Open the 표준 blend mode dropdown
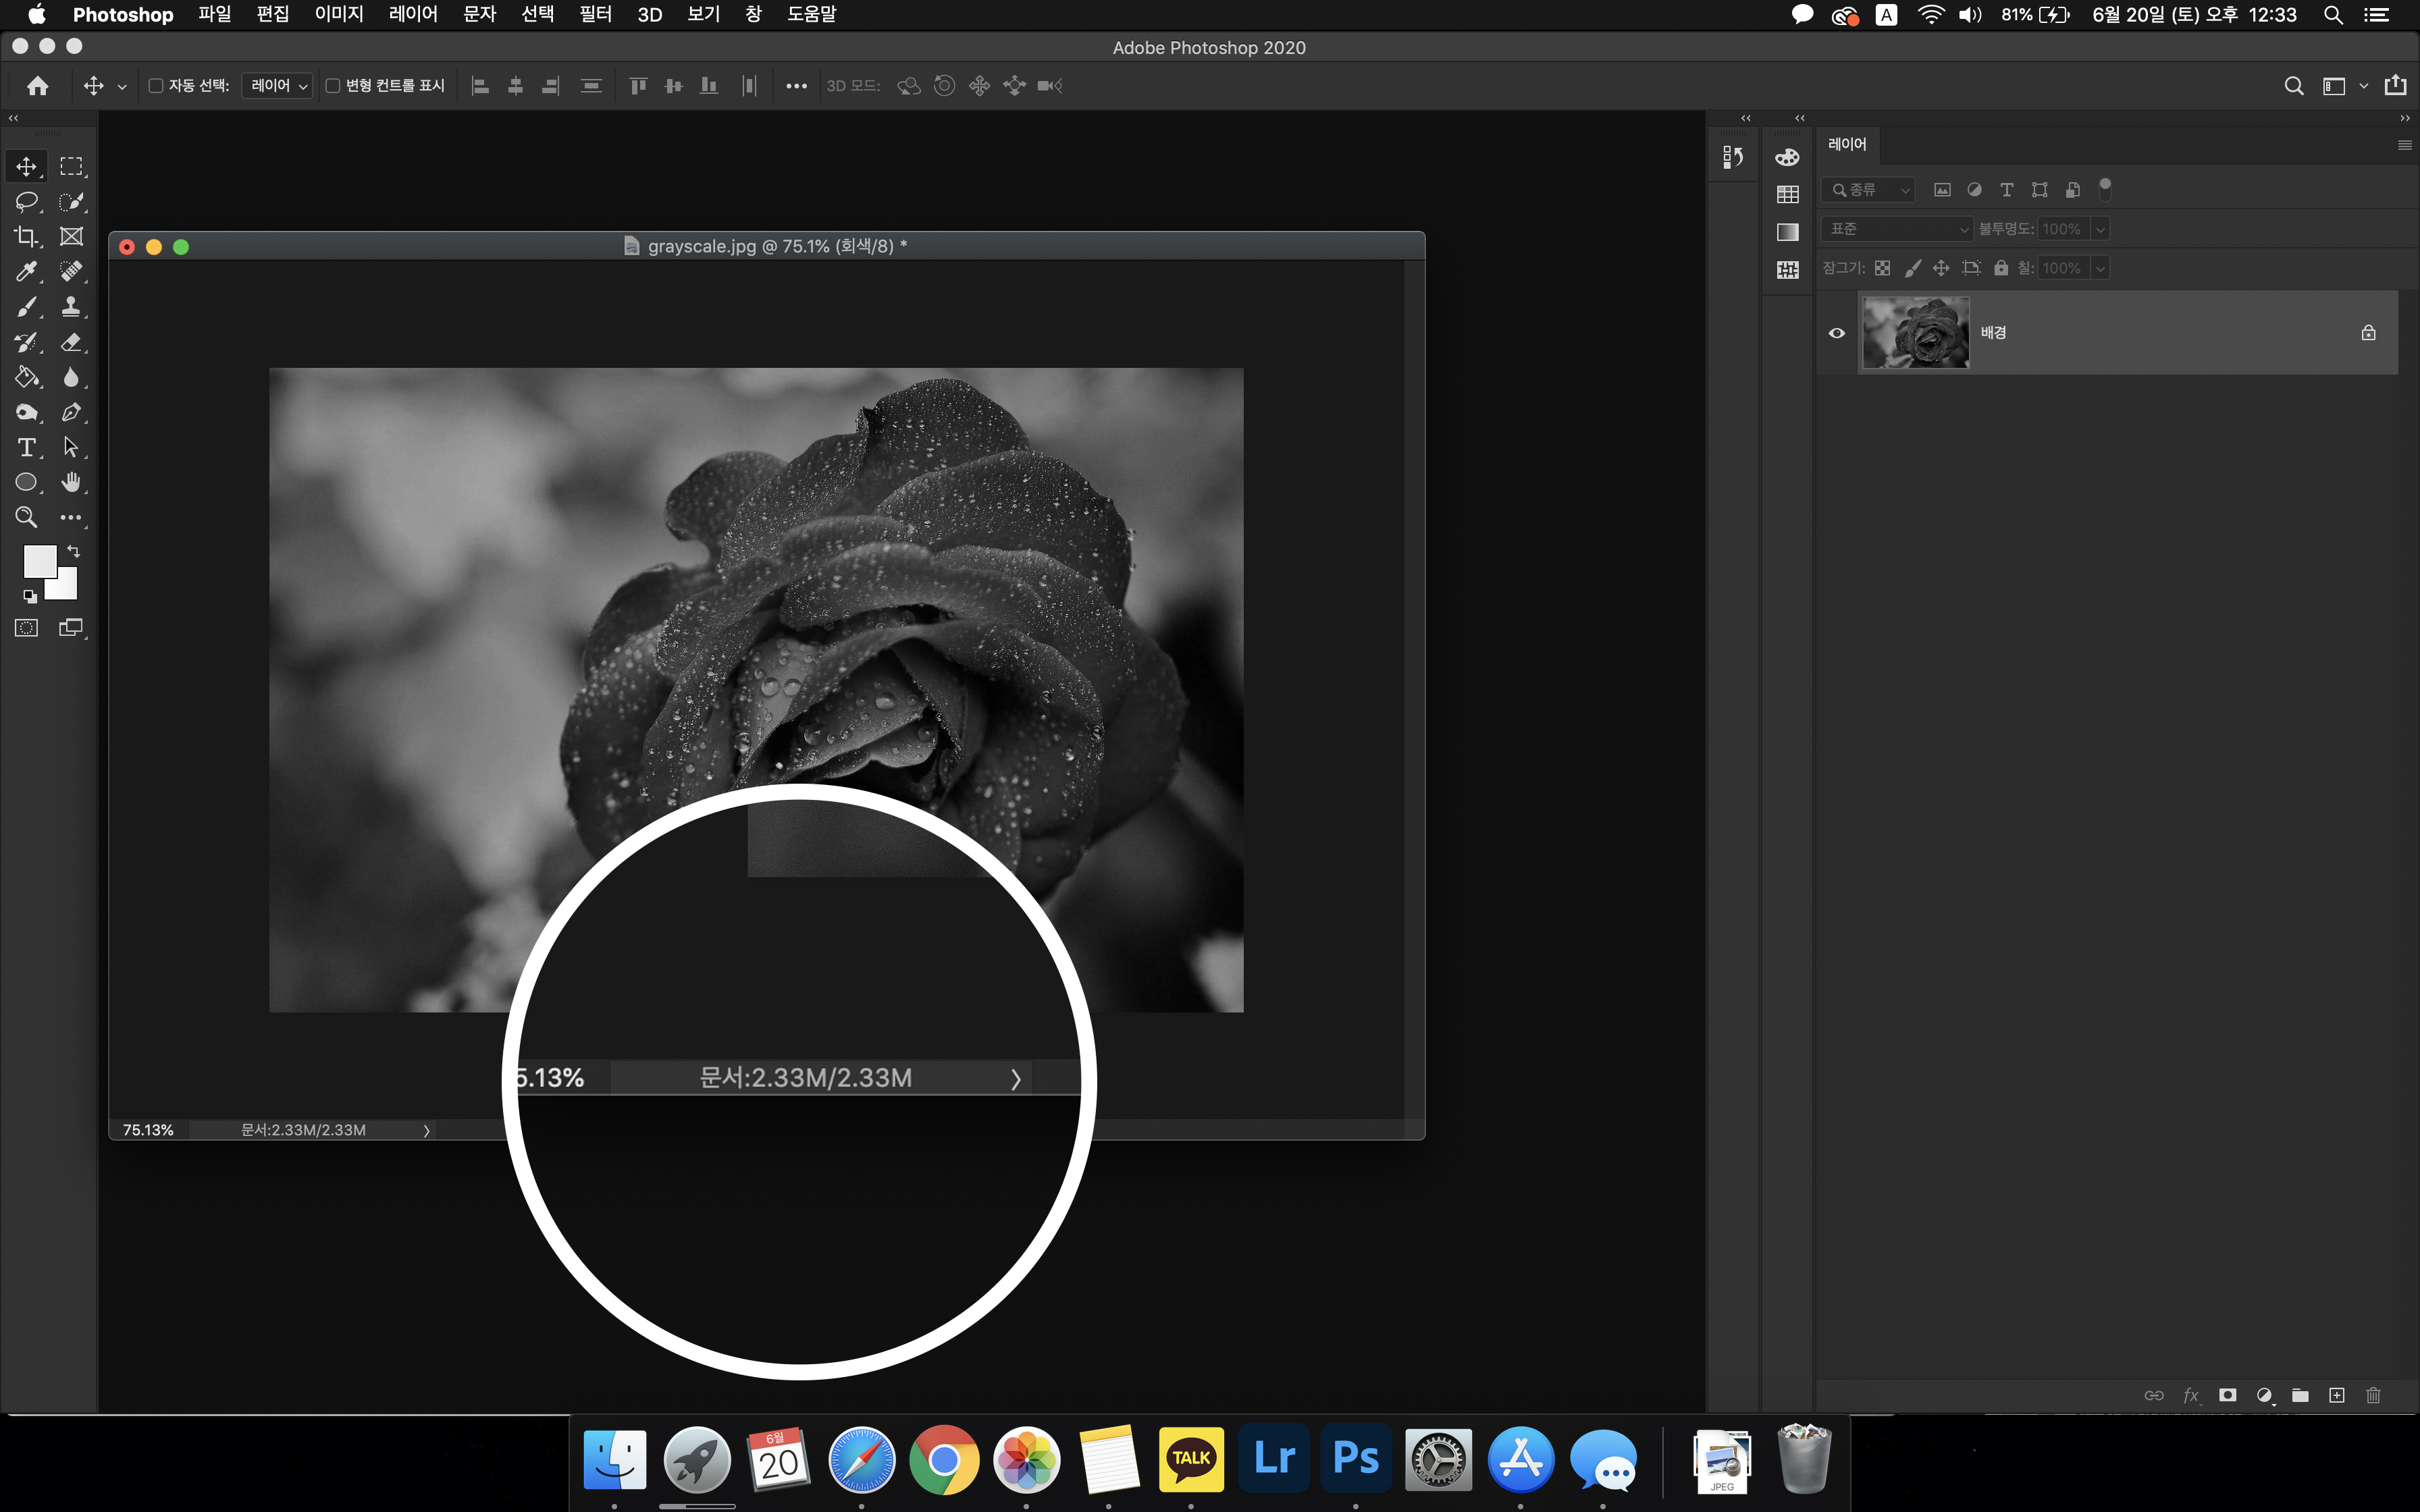2420x1512 pixels. coord(1896,229)
